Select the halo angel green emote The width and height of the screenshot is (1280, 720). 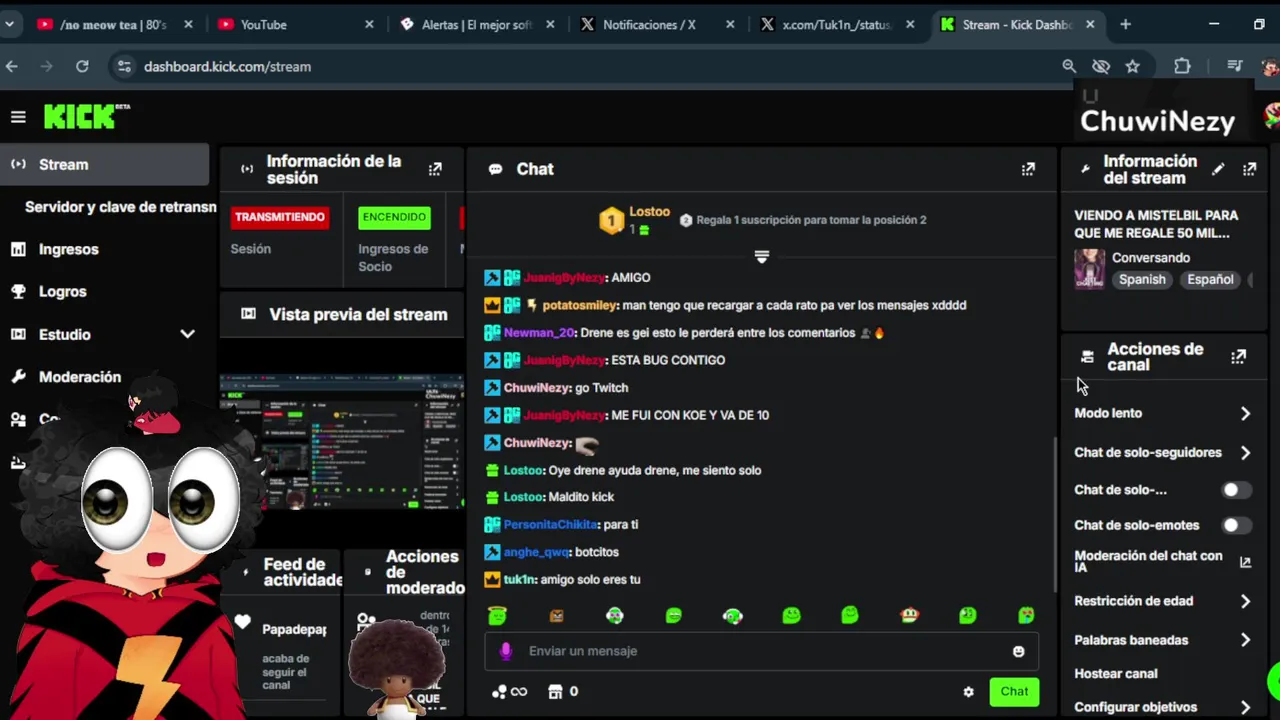497,615
